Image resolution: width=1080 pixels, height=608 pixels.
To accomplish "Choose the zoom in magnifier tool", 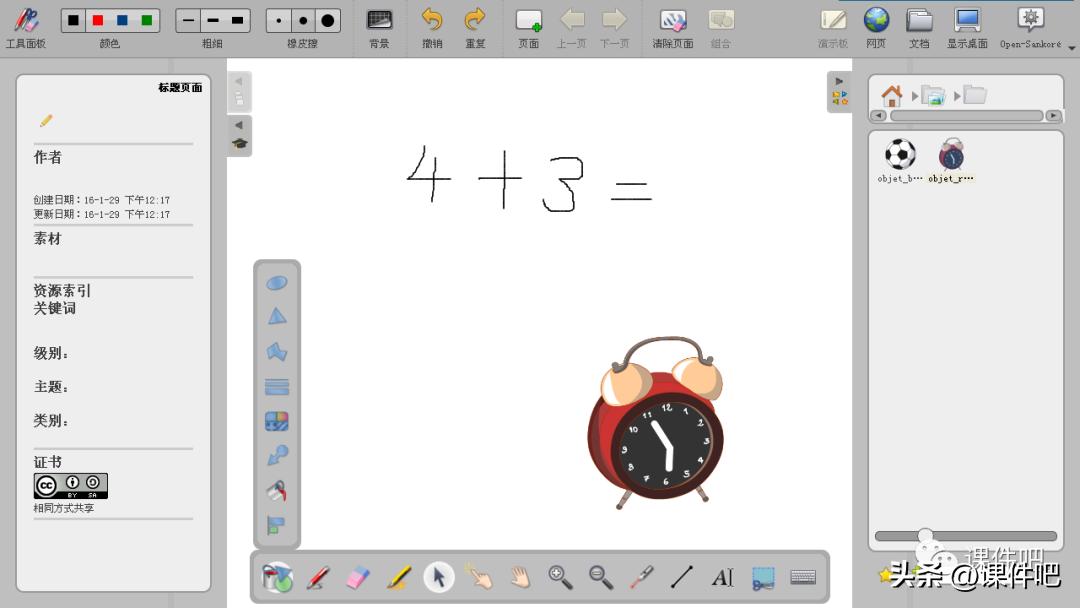I will tap(560, 577).
